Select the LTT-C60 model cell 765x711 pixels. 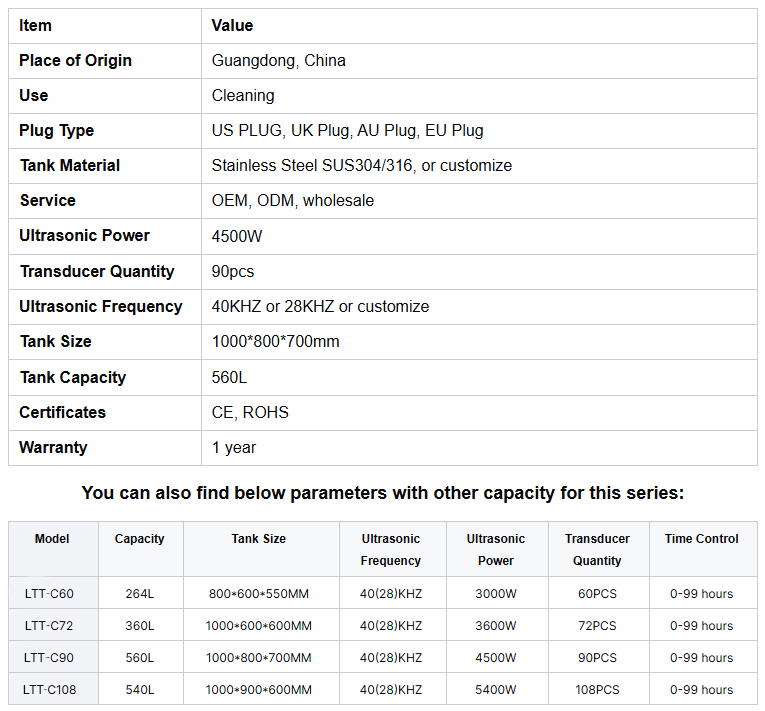click(x=49, y=594)
